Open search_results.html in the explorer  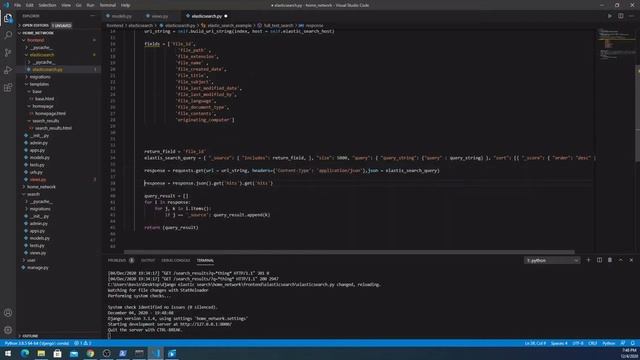tap(53, 128)
